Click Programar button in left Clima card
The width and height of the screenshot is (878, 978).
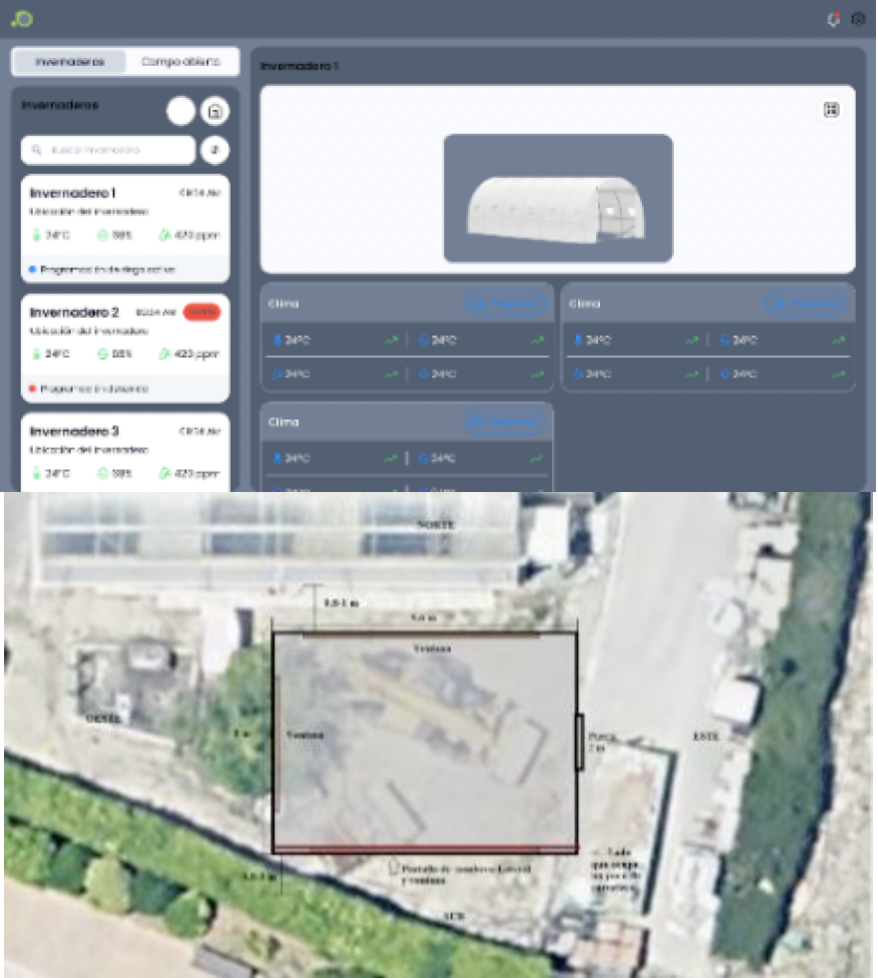click(x=505, y=304)
